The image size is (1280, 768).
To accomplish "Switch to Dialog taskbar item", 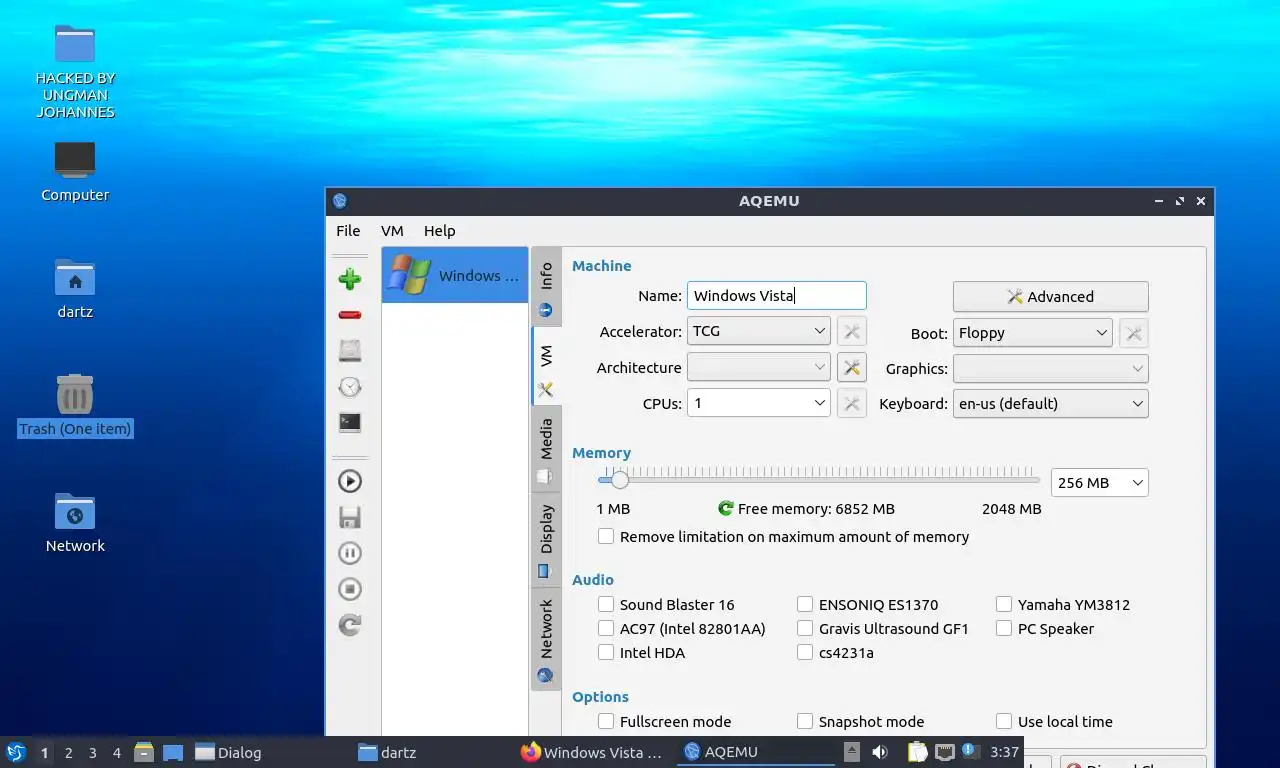I will tap(270, 752).
